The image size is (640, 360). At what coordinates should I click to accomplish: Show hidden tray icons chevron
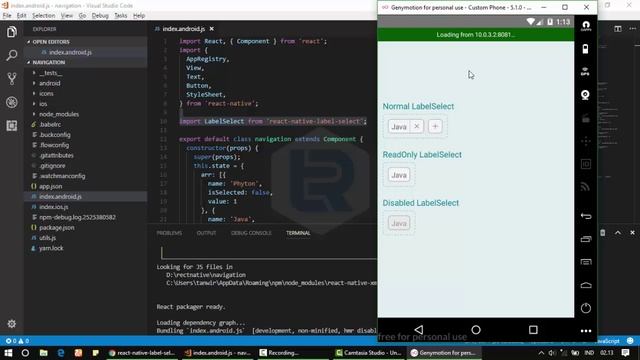(541, 353)
